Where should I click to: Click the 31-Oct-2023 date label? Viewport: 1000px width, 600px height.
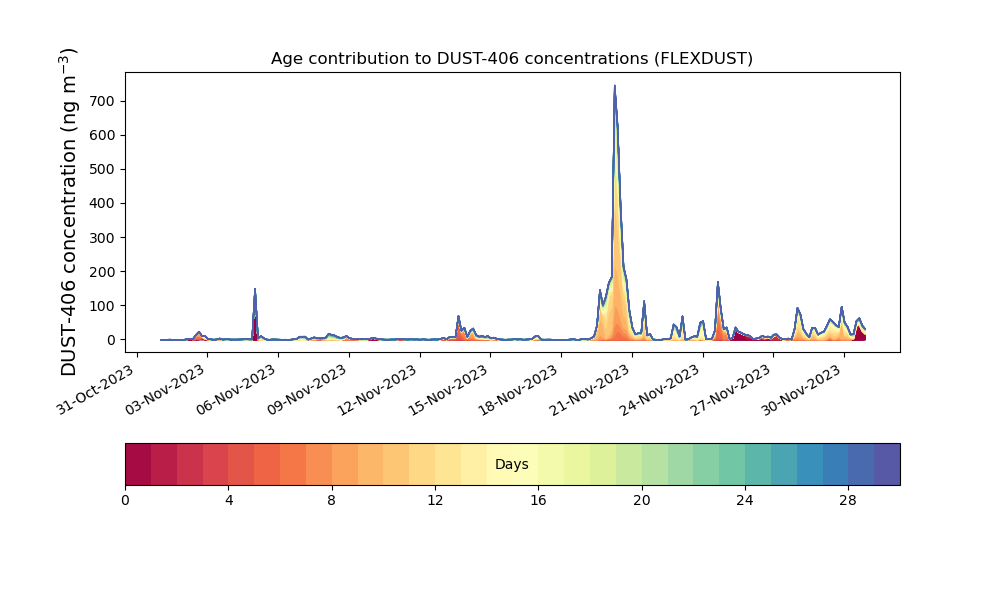click(x=96, y=390)
